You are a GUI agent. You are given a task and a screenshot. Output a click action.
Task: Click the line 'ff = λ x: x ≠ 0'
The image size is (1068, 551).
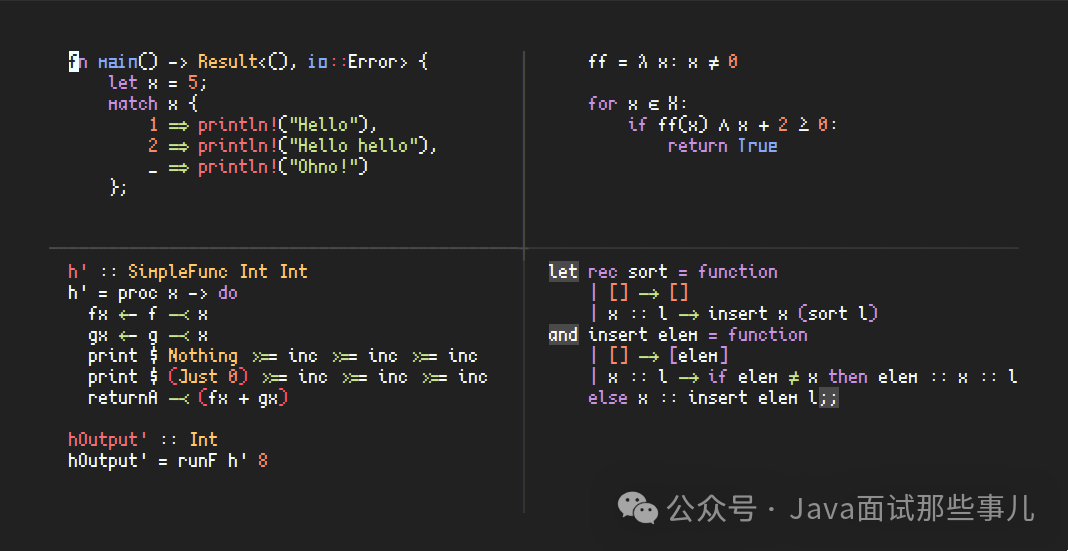click(663, 62)
